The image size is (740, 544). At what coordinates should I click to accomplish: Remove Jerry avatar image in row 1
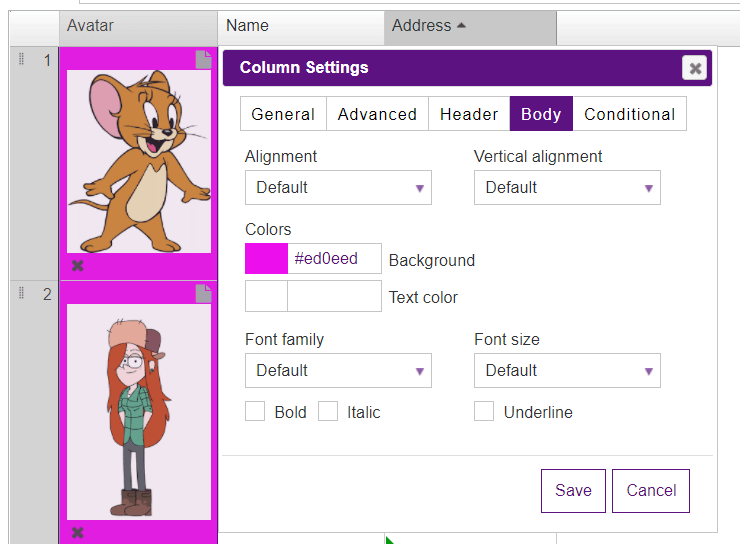click(x=77, y=266)
